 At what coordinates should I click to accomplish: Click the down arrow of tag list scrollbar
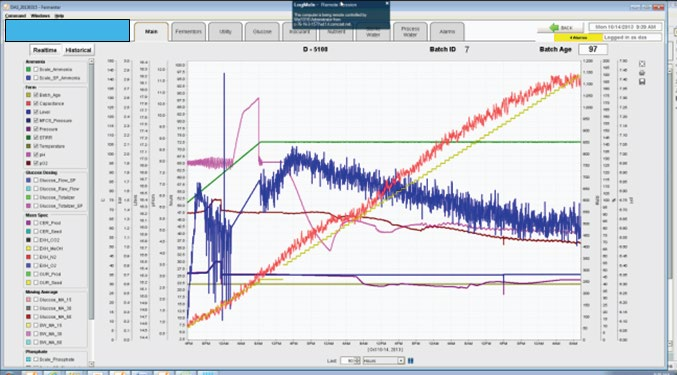click(x=91, y=364)
